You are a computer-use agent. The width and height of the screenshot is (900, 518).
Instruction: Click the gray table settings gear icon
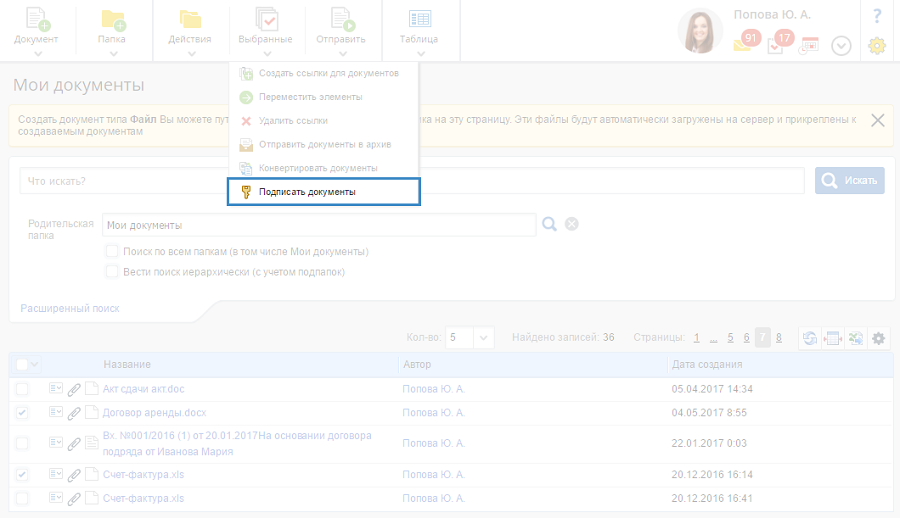click(879, 338)
